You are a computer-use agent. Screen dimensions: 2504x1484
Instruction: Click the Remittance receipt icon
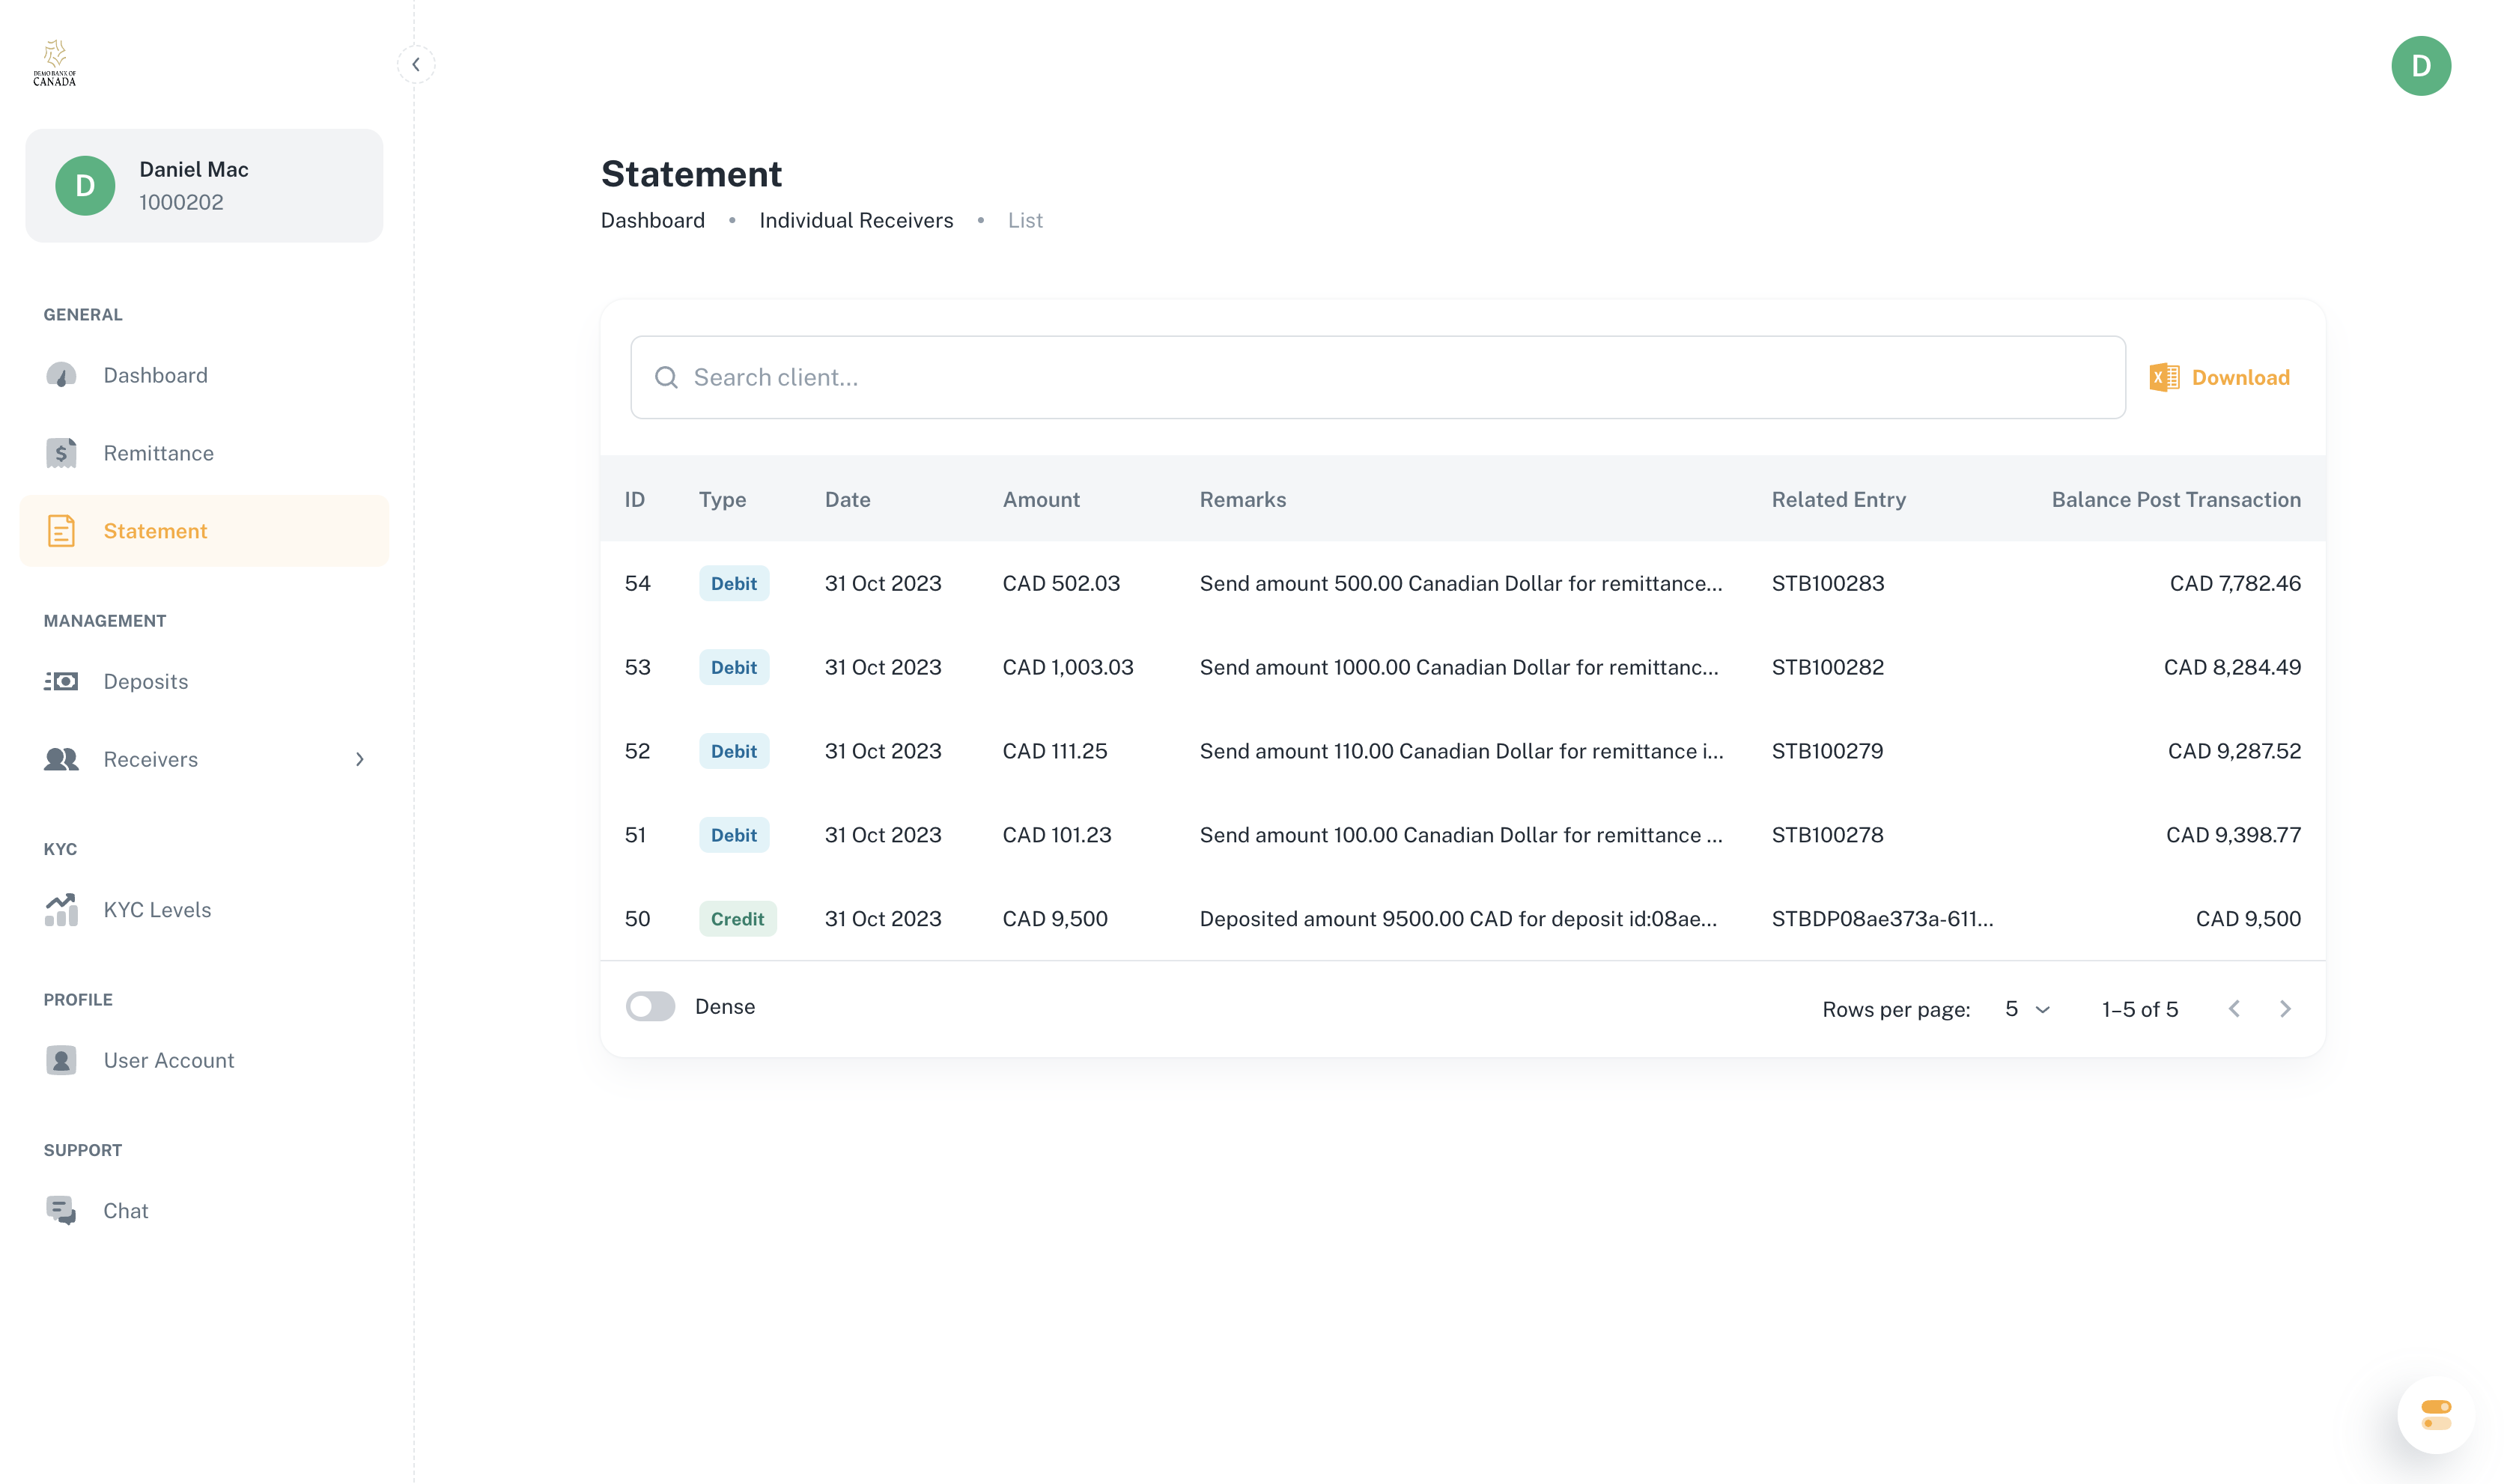tap(61, 453)
